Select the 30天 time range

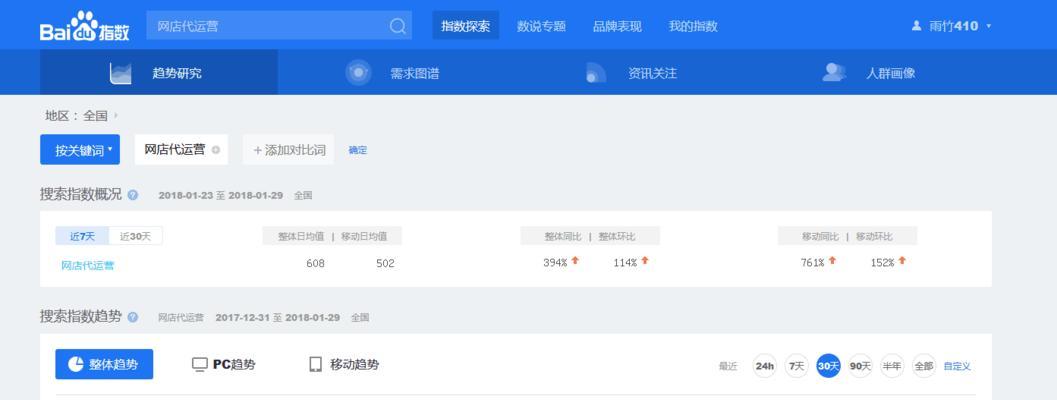tap(828, 366)
